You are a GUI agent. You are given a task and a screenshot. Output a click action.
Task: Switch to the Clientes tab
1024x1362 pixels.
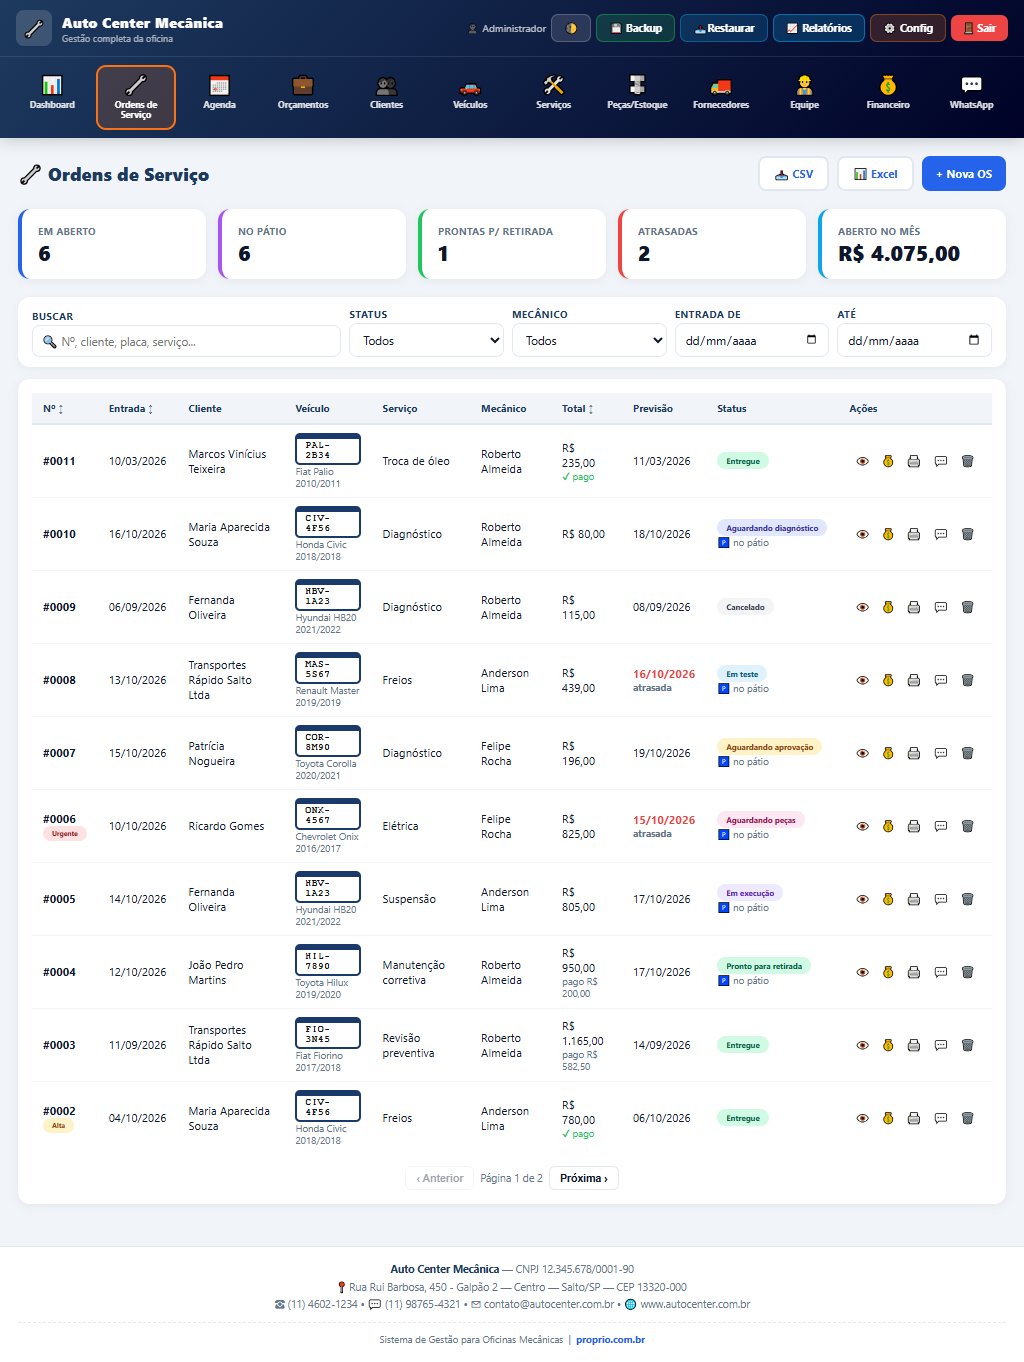tap(386, 93)
